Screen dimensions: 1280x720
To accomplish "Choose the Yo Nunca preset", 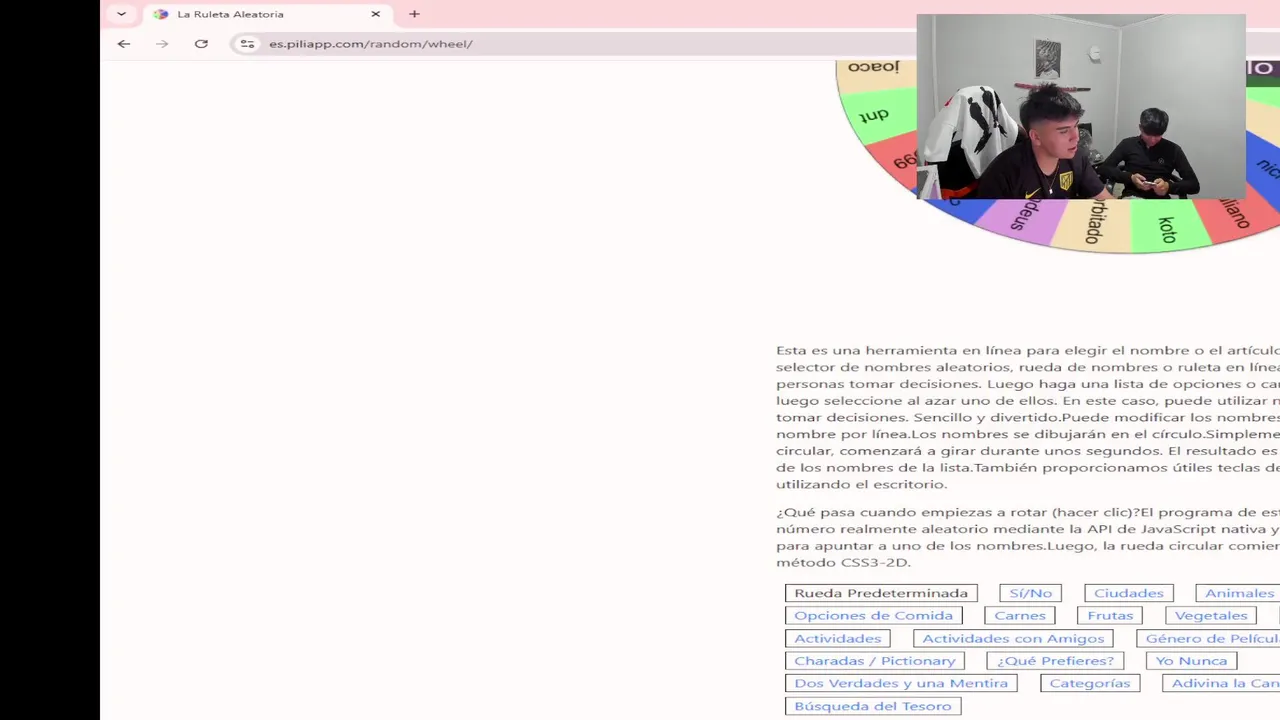I will (1191, 661).
